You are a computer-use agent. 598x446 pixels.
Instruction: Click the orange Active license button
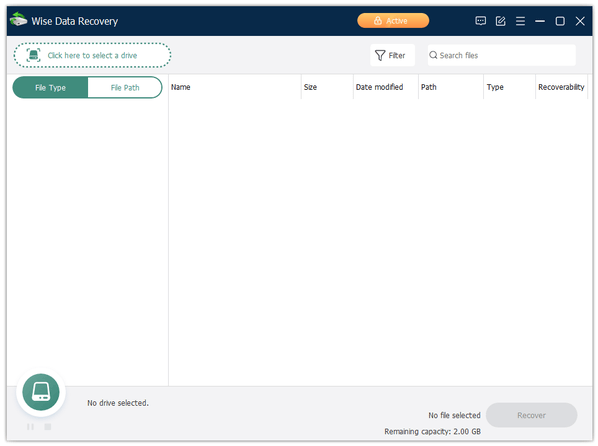pyautogui.click(x=393, y=21)
